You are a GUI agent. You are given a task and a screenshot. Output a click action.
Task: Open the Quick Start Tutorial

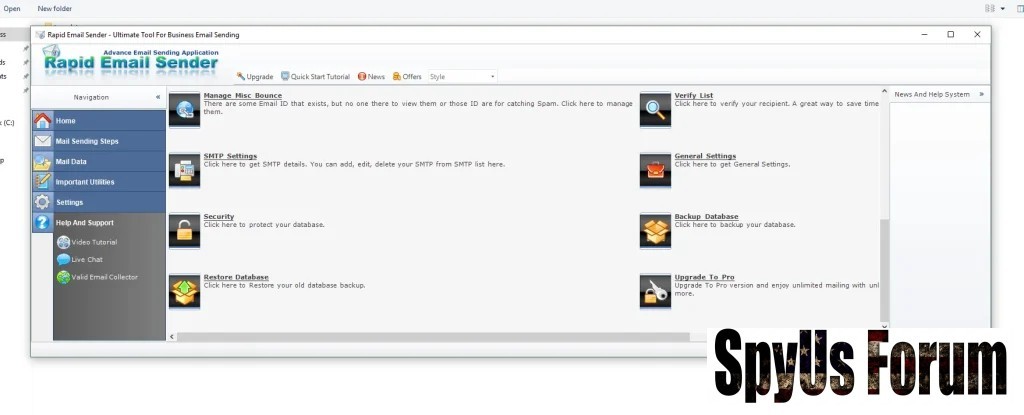[x=315, y=76]
